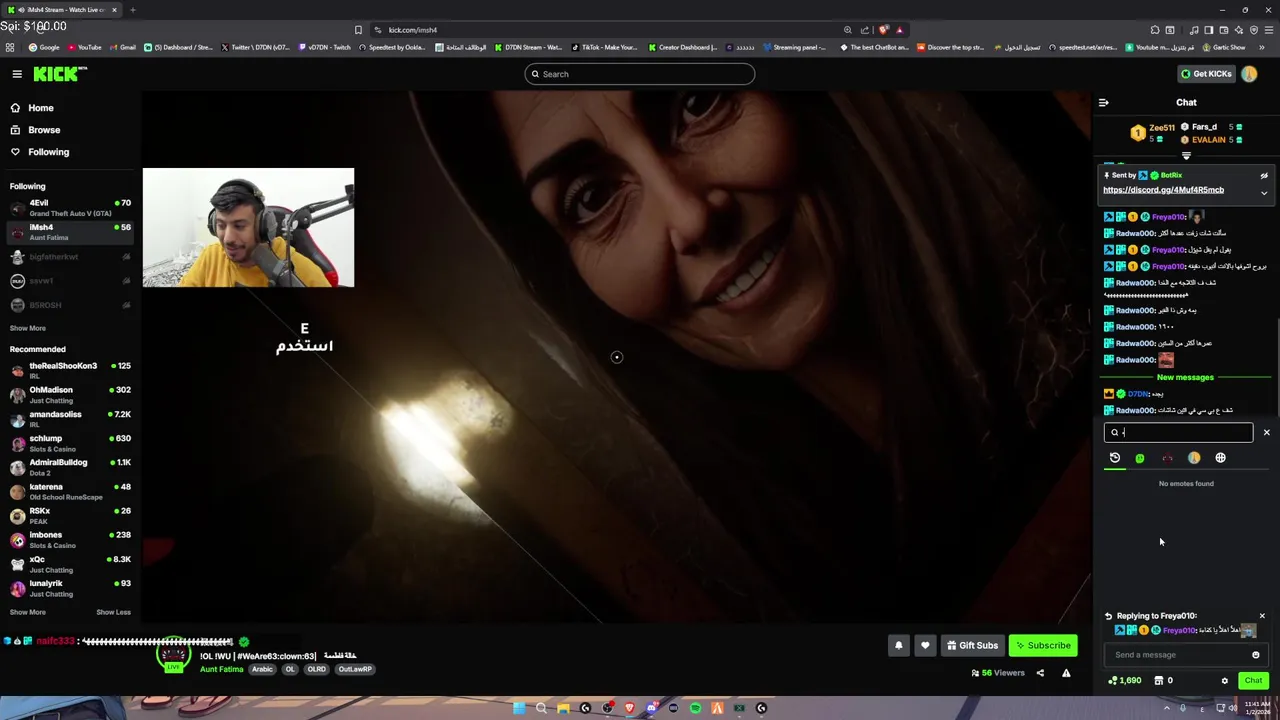This screenshot has width=1280, height=720.
Task: Open imbones recommended channel
Action: tap(70, 539)
